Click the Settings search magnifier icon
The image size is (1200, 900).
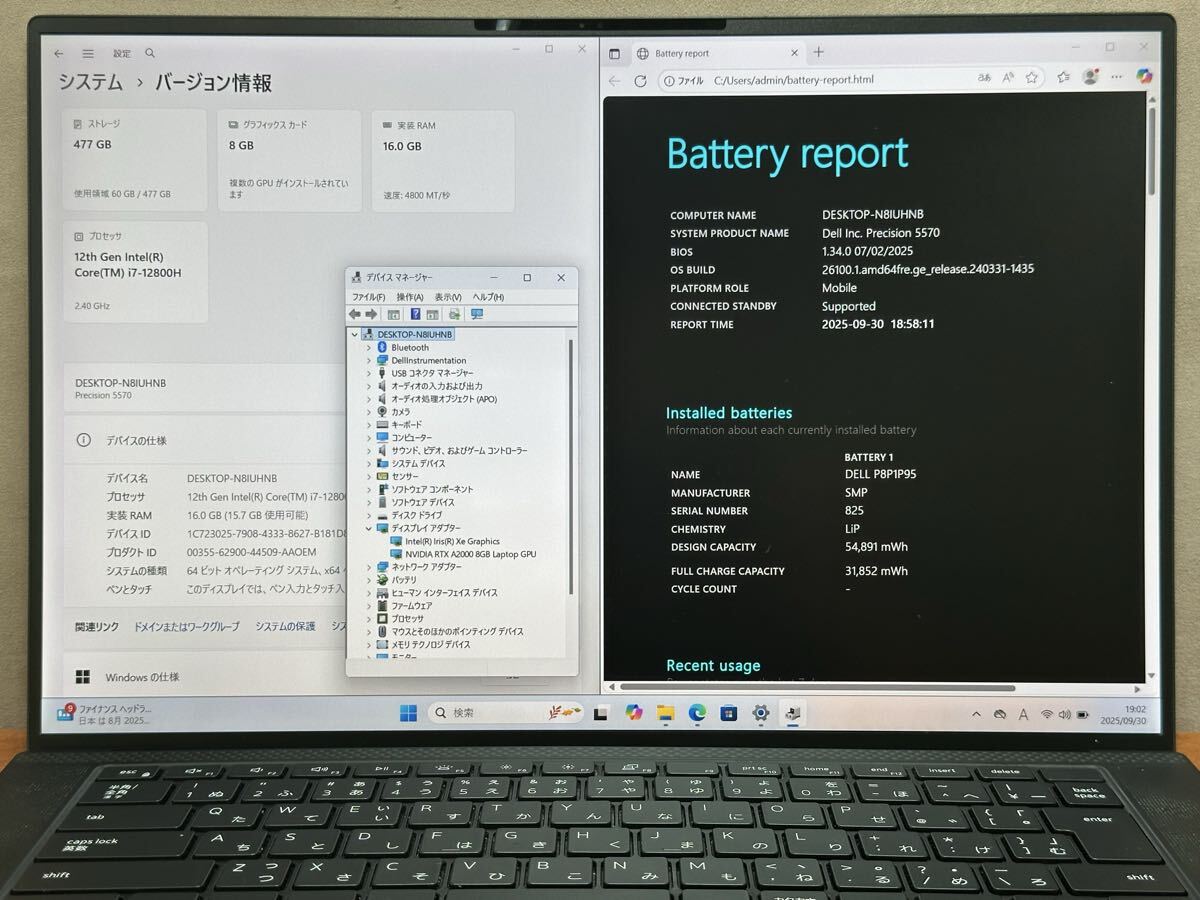coord(150,53)
